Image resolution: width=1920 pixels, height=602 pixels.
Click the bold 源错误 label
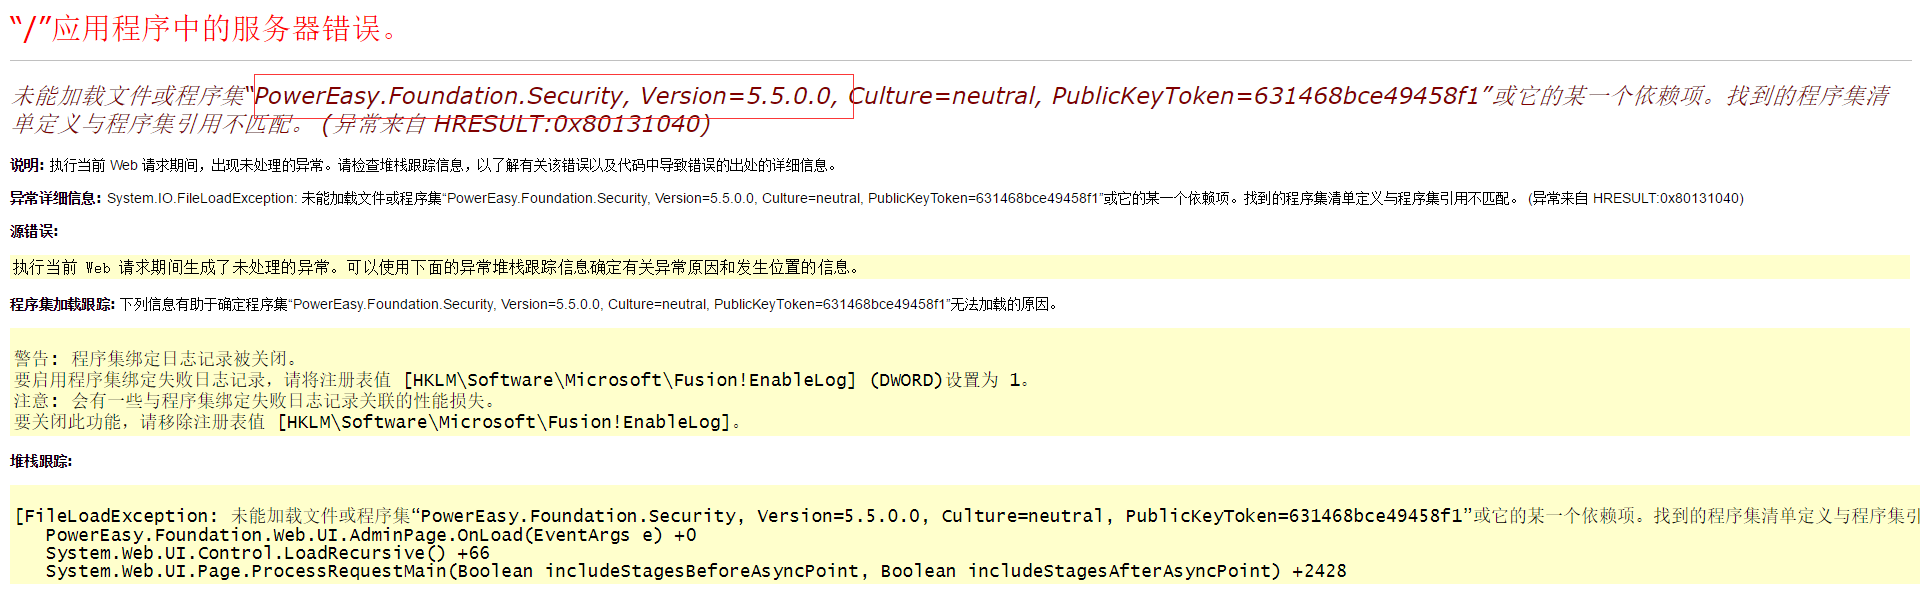[x=34, y=231]
